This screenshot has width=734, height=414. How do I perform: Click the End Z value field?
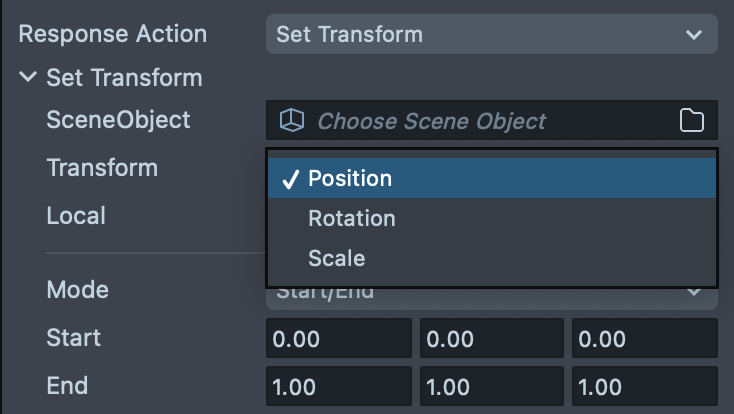[644, 386]
